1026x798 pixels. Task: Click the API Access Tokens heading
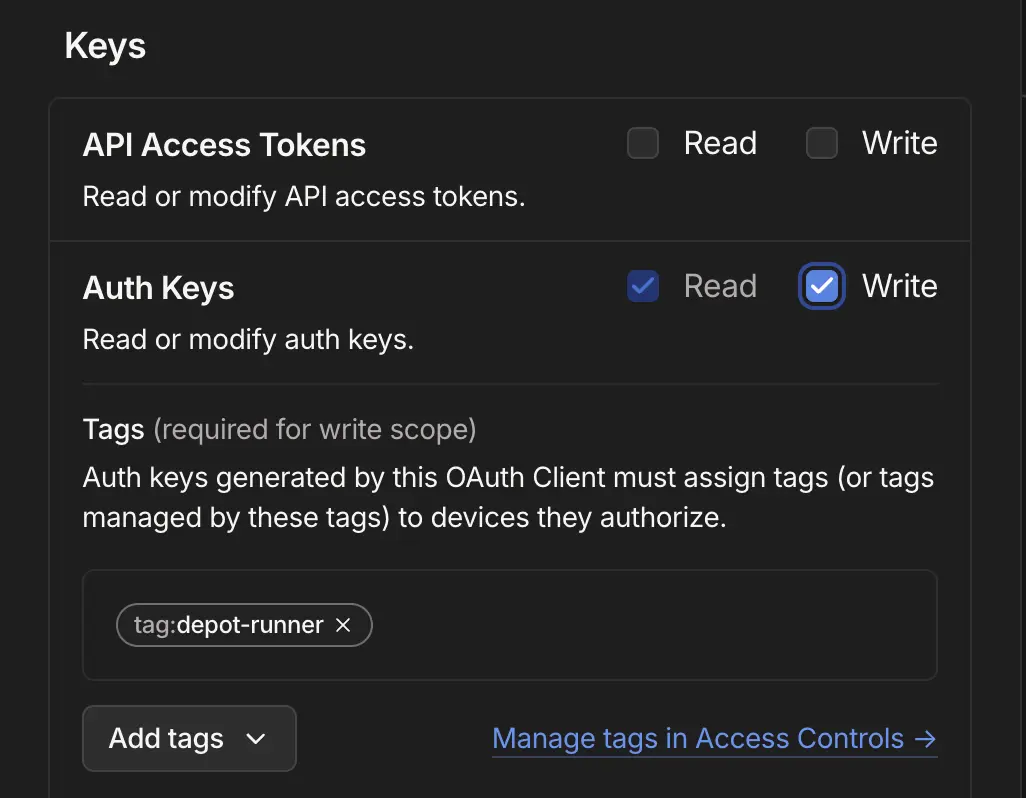tap(224, 145)
